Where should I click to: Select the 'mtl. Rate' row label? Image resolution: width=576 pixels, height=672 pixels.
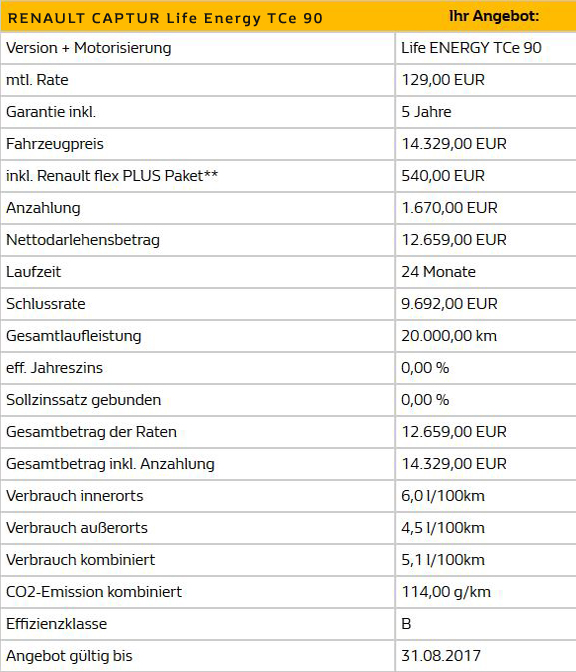37,80
